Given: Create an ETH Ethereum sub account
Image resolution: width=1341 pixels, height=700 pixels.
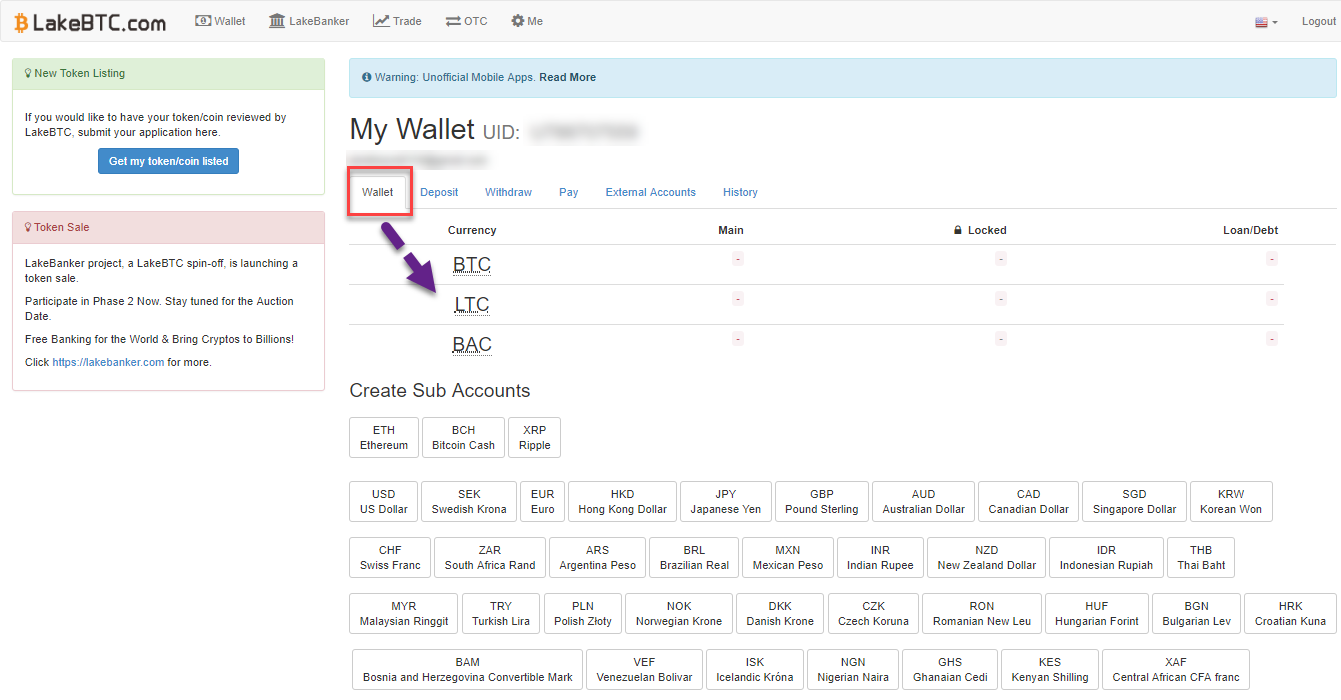Looking at the screenshot, I should [384, 438].
